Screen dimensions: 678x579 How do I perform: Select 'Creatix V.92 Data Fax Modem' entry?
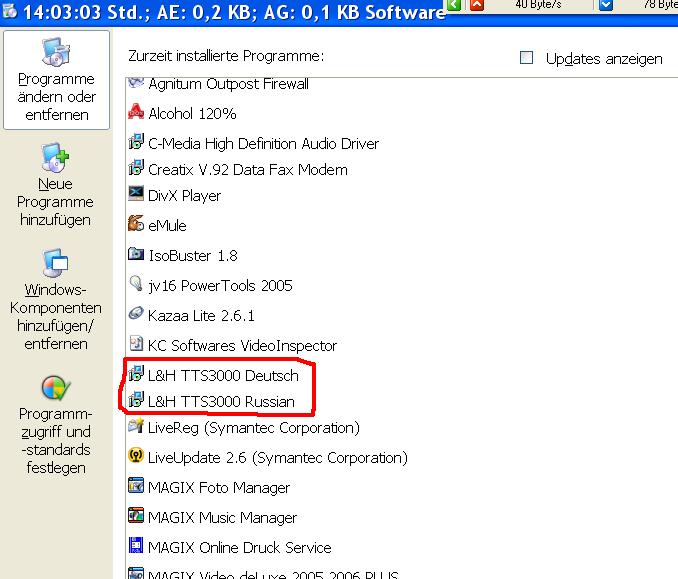[248, 170]
